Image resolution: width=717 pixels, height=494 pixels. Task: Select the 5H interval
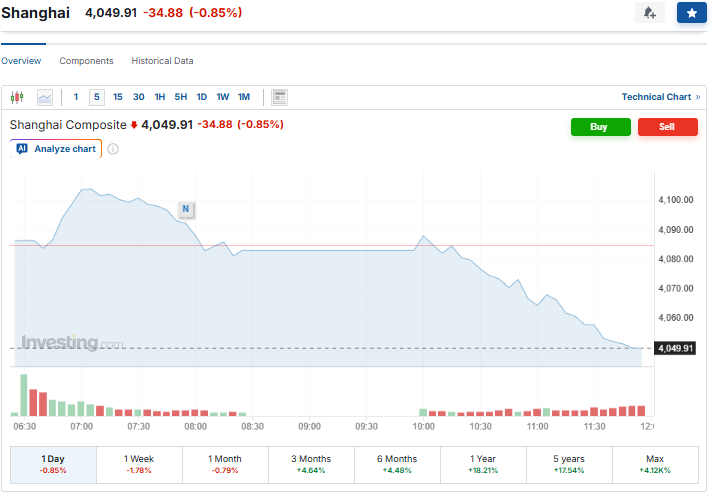181,97
